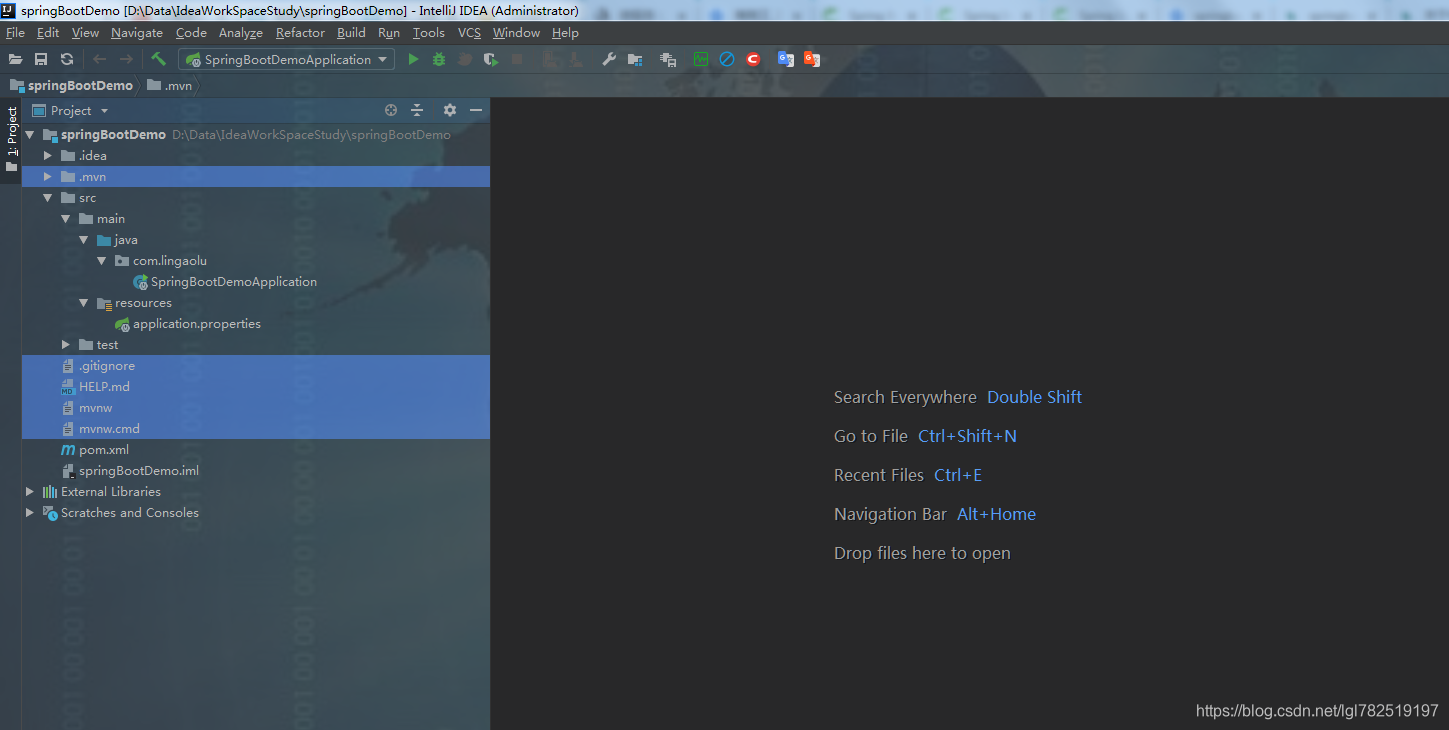Expand Scratches and Consoles arrow
The image size is (1449, 730).
point(30,513)
